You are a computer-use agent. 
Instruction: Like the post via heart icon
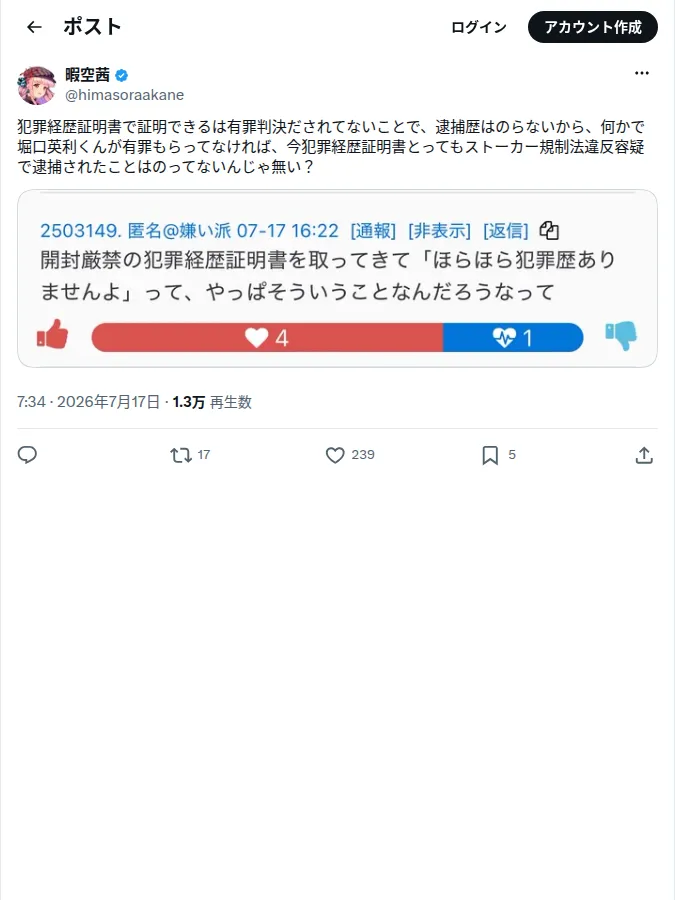pos(350,455)
